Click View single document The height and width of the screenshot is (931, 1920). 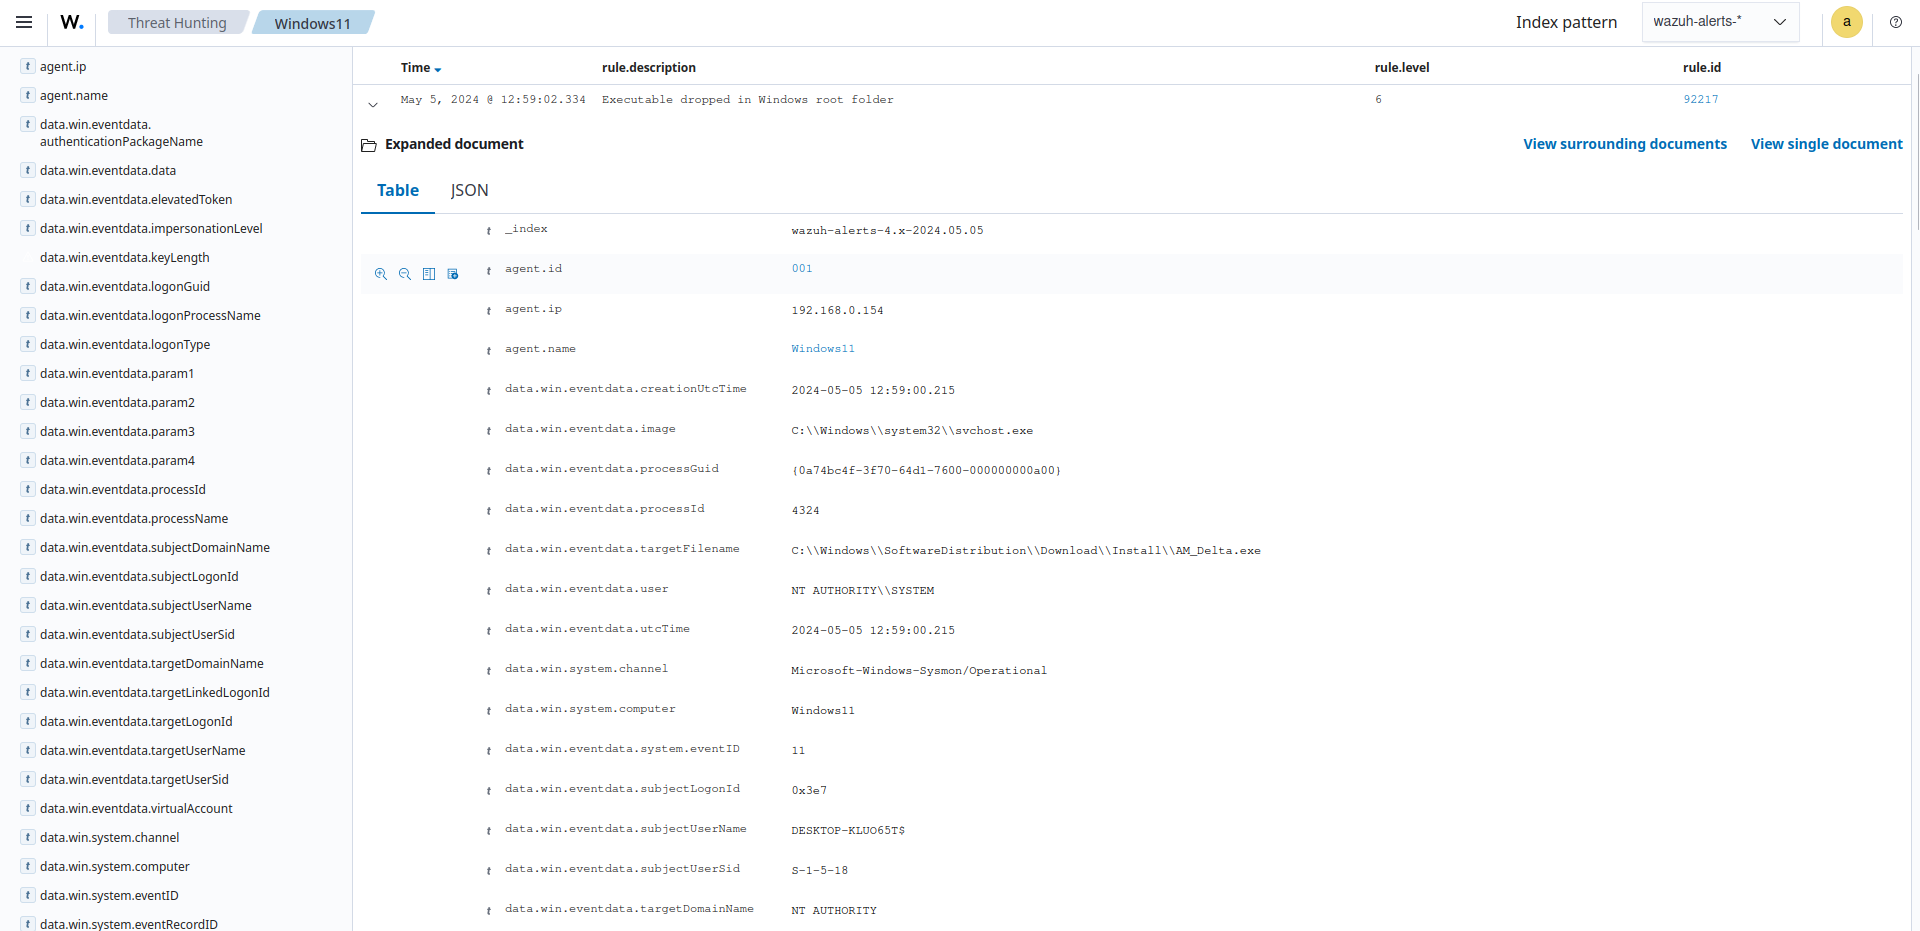coord(1825,144)
